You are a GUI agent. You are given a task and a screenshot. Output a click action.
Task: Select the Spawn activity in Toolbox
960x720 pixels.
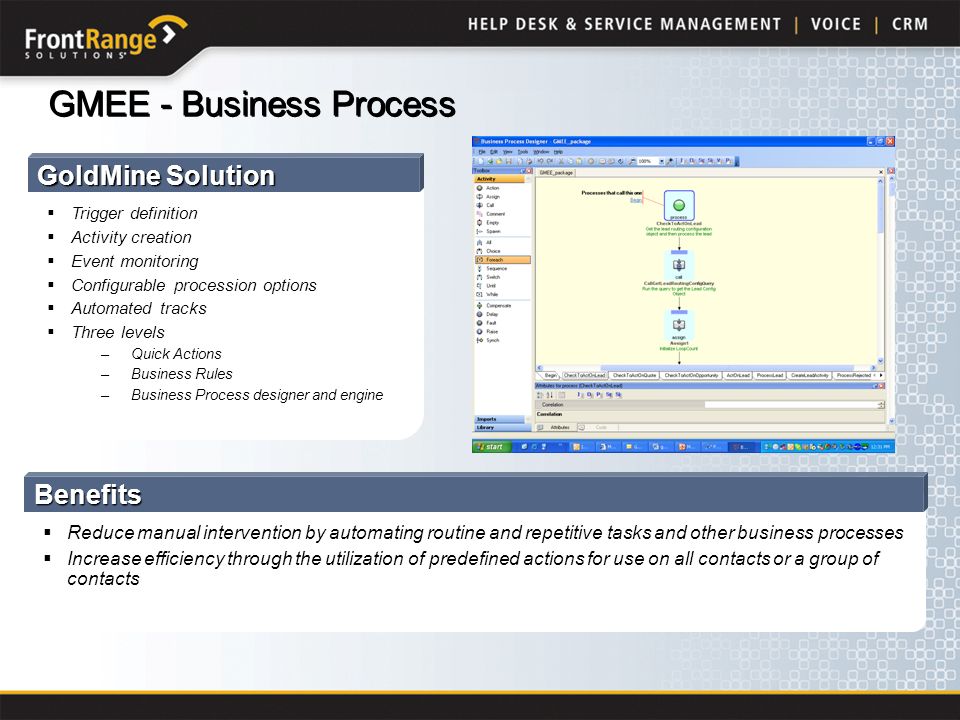coord(489,231)
